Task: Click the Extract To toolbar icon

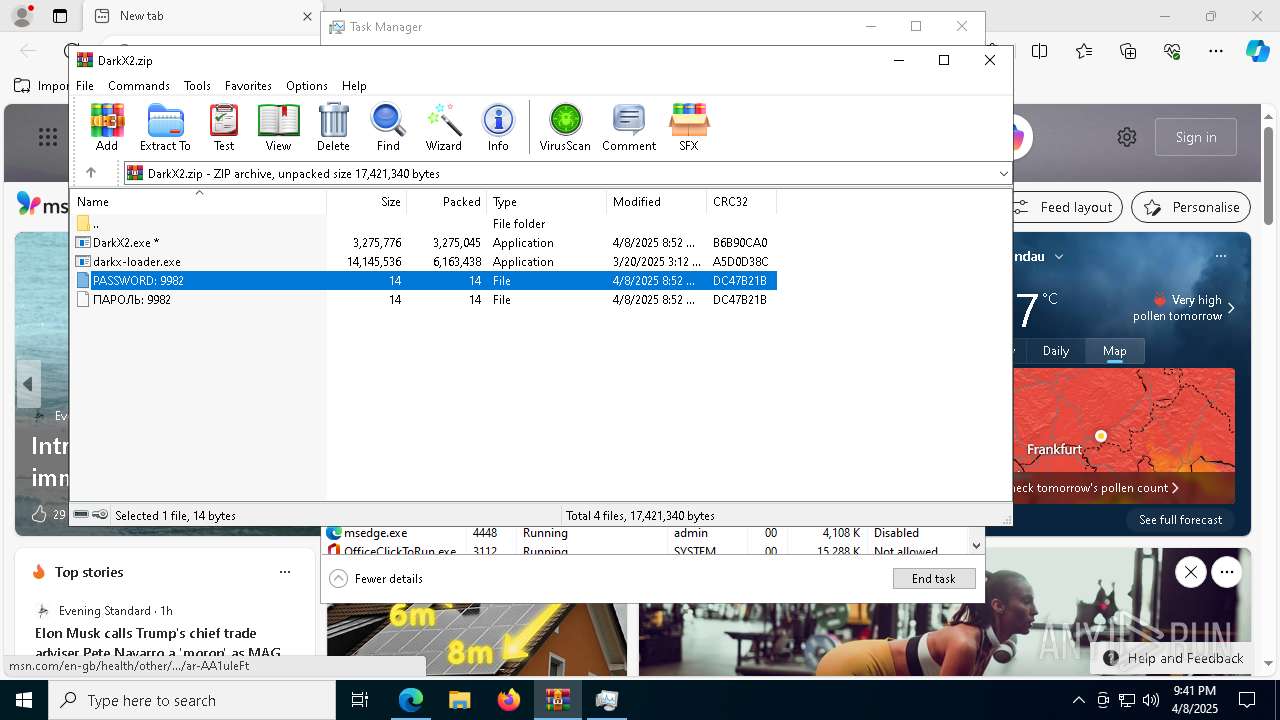Action: click(165, 127)
